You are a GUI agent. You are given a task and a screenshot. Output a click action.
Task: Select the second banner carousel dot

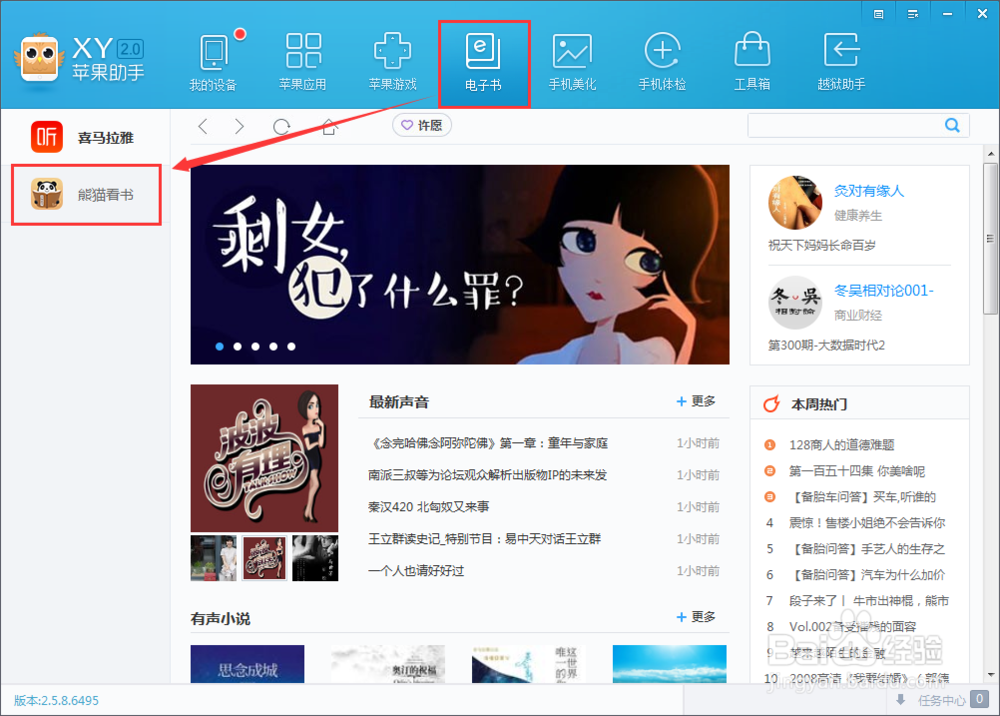tap(237, 346)
